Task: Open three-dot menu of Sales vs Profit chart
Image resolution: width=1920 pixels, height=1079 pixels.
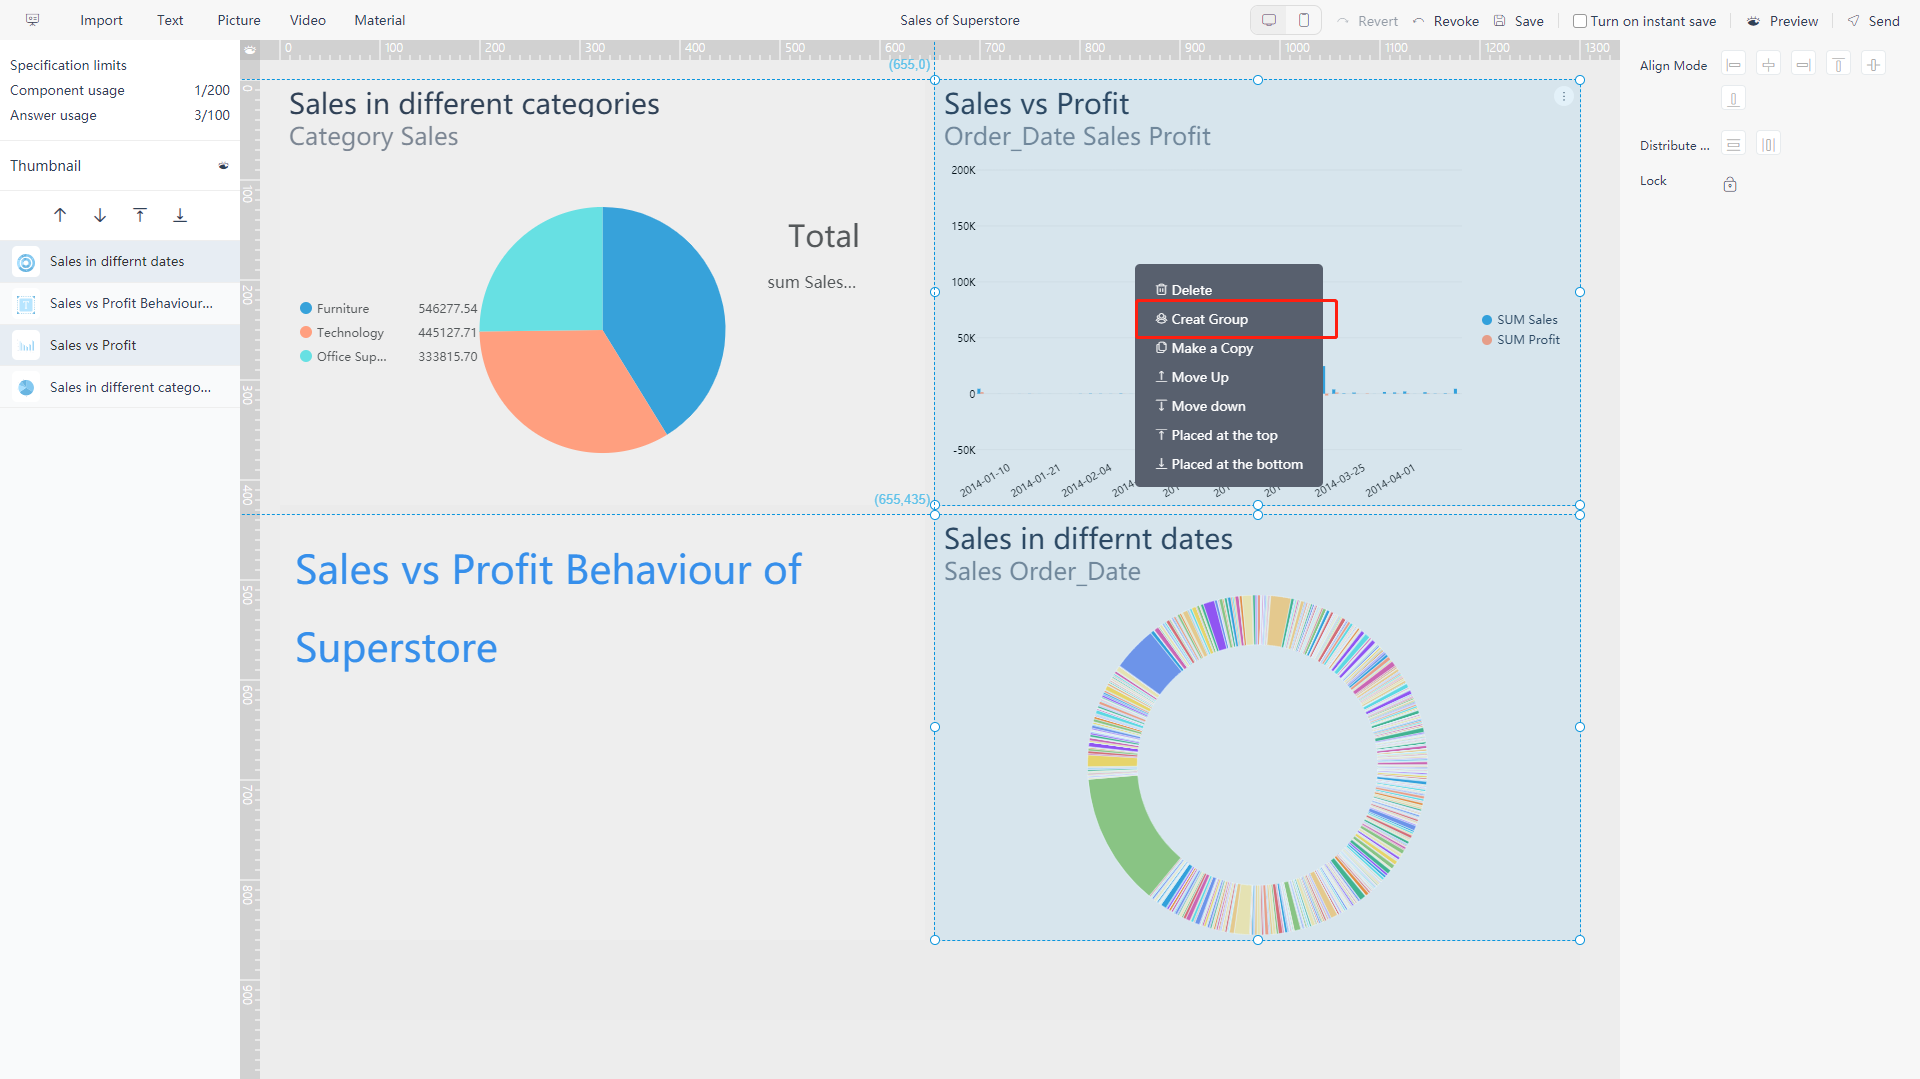Action: point(1563,96)
